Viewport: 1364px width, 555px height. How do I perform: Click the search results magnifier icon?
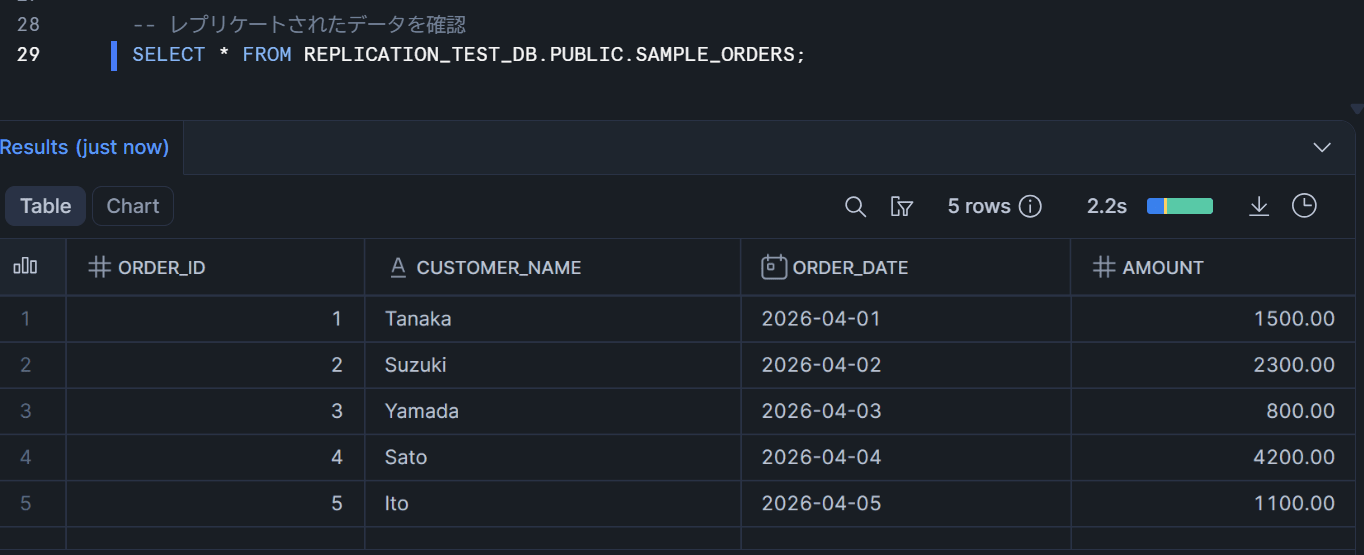[855, 206]
